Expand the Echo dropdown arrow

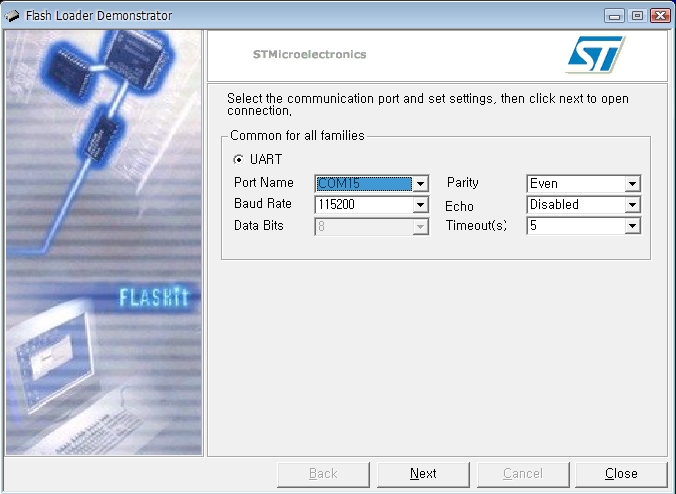pyautogui.click(x=632, y=205)
